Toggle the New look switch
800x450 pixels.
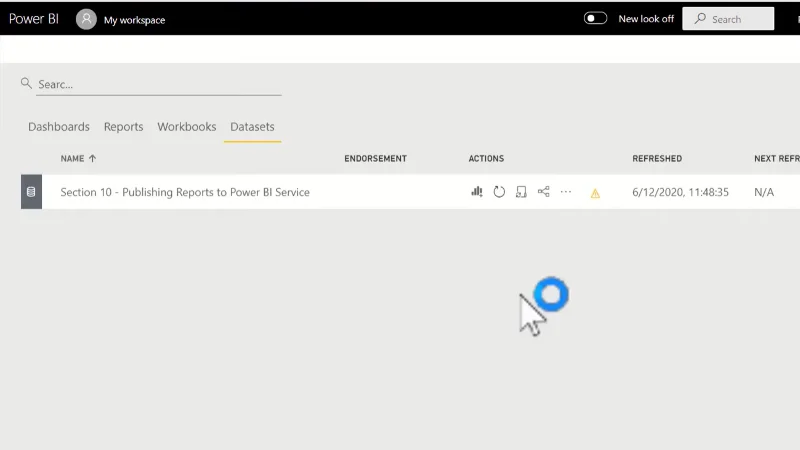click(595, 18)
